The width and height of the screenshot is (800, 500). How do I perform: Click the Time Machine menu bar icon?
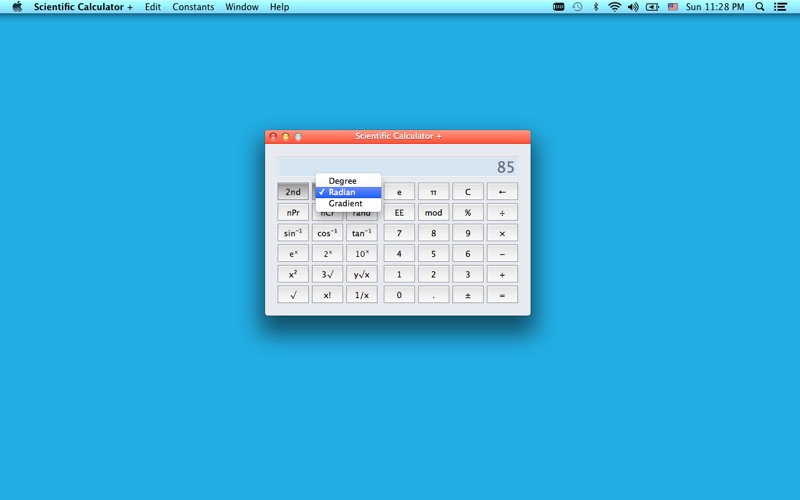click(577, 7)
